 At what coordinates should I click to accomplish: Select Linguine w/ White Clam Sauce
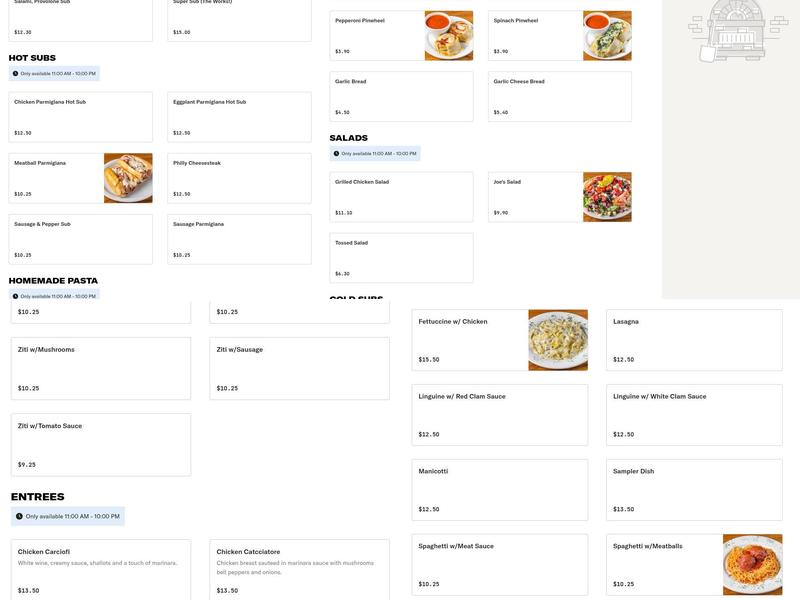(x=694, y=415)
